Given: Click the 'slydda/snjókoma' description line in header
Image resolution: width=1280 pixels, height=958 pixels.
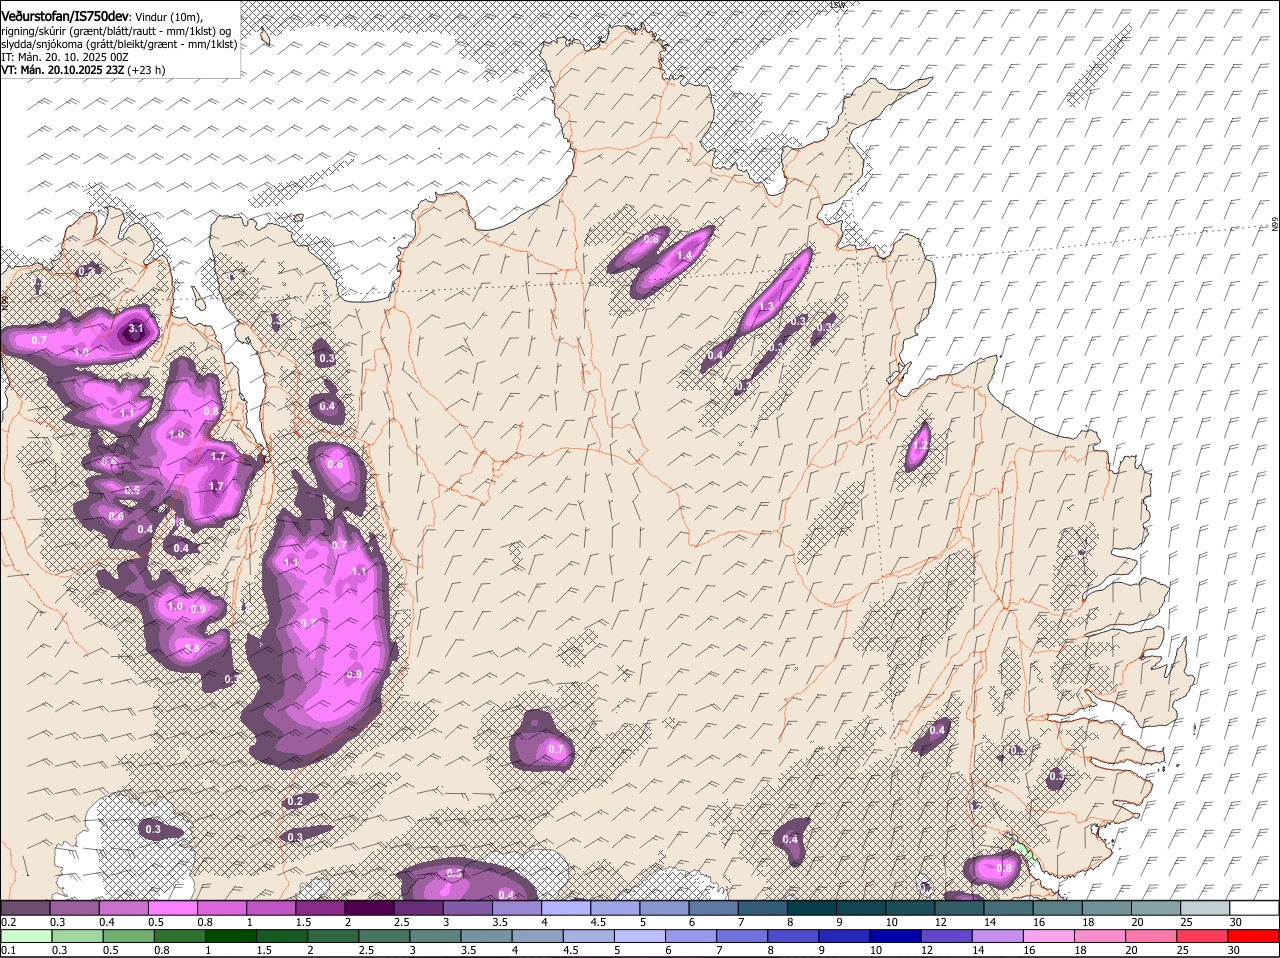Looking at the screenshot, I should (119, 44).
